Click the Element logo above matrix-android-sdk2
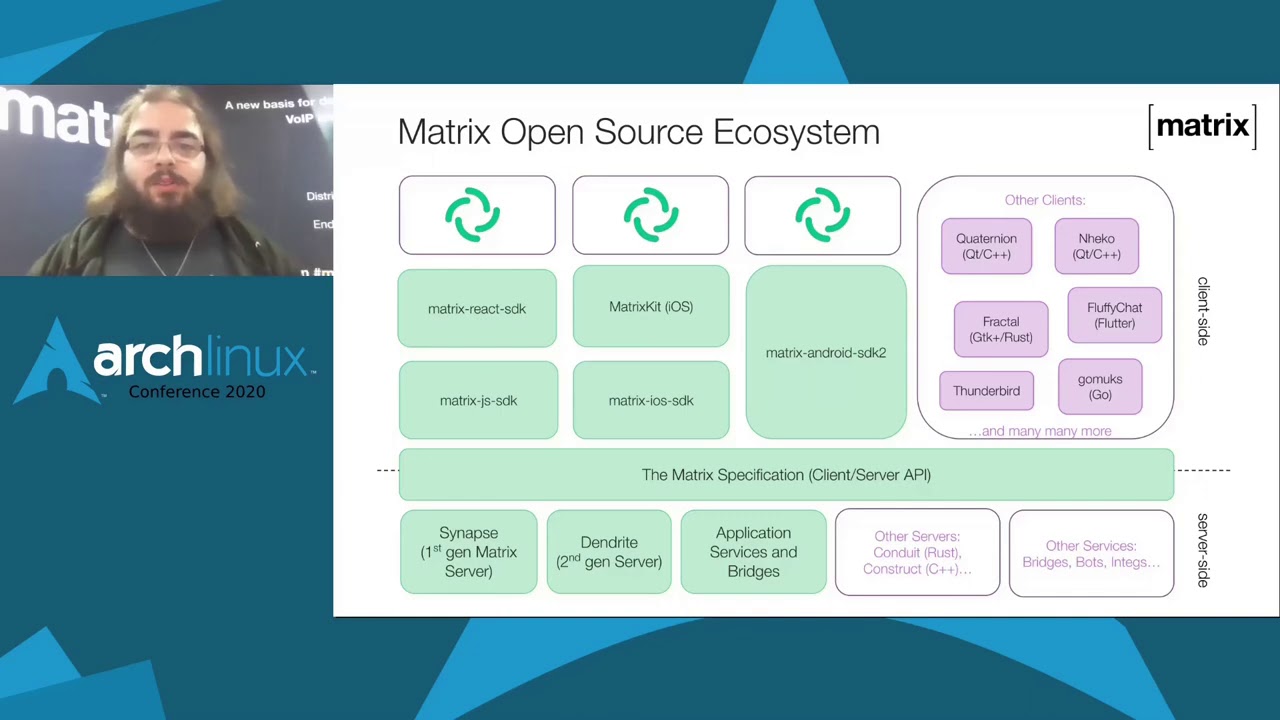The width and height of the screenshot is (1280, 720). click(x=822, y=215)
